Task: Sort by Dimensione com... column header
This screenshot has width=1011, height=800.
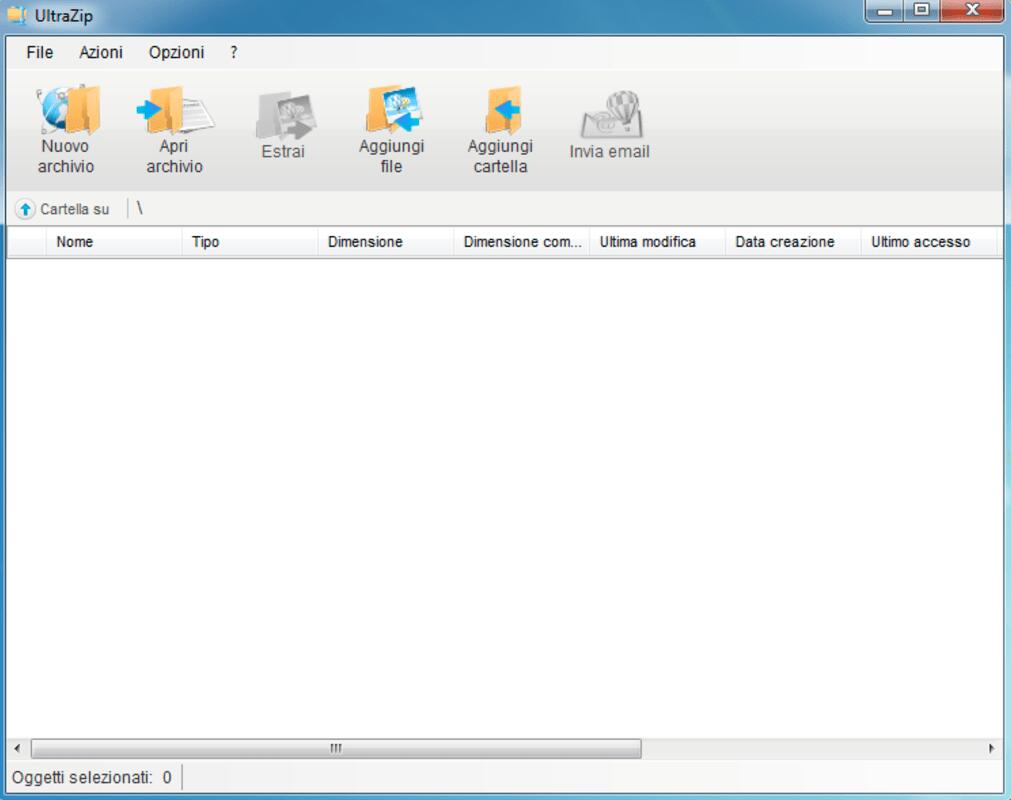Action: click(522, 242)
